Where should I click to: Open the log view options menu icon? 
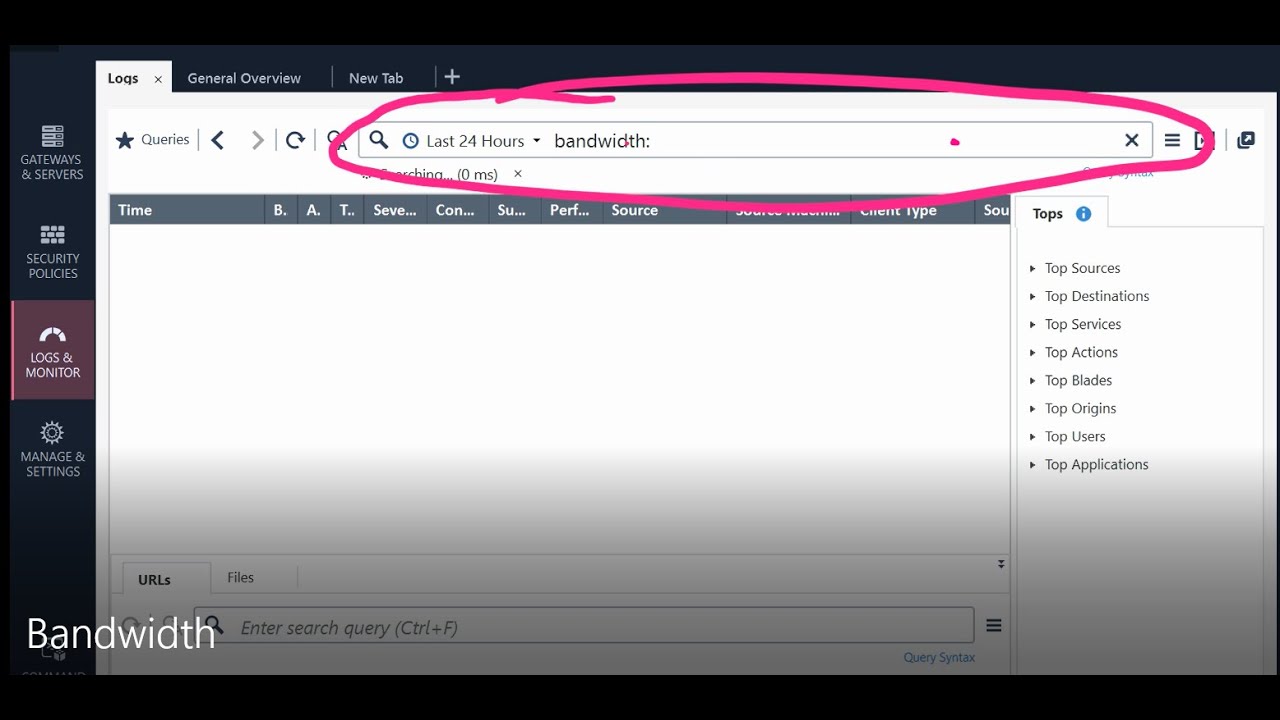(x=1172, y=140)
